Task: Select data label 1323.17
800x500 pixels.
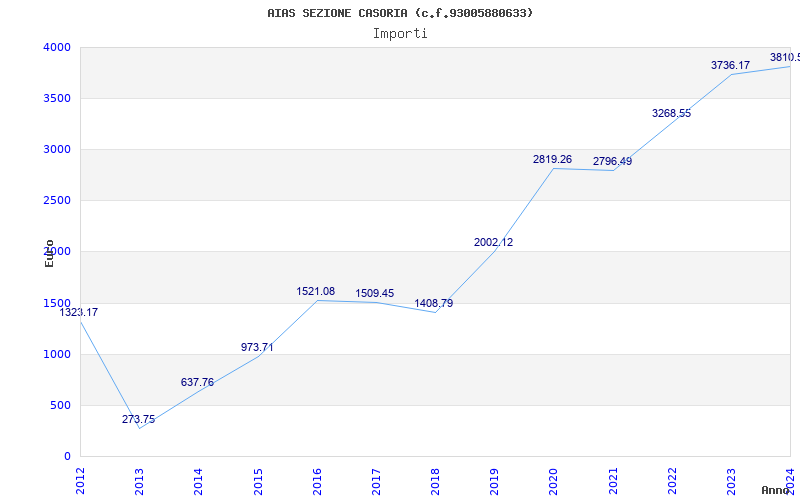Action: (79, 312)
